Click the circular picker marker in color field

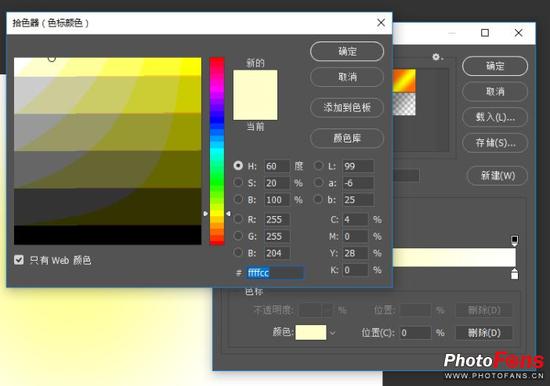pyautogui.click(x=52, y=59)
